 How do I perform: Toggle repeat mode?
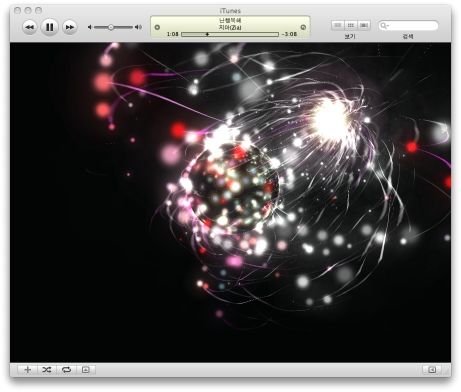66,370
